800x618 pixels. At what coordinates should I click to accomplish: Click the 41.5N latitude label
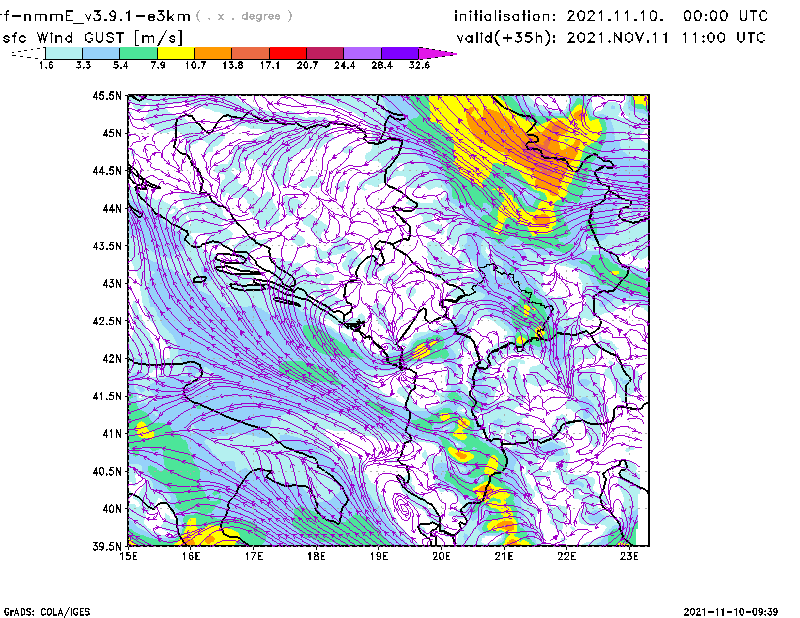[x=107, y=396]
